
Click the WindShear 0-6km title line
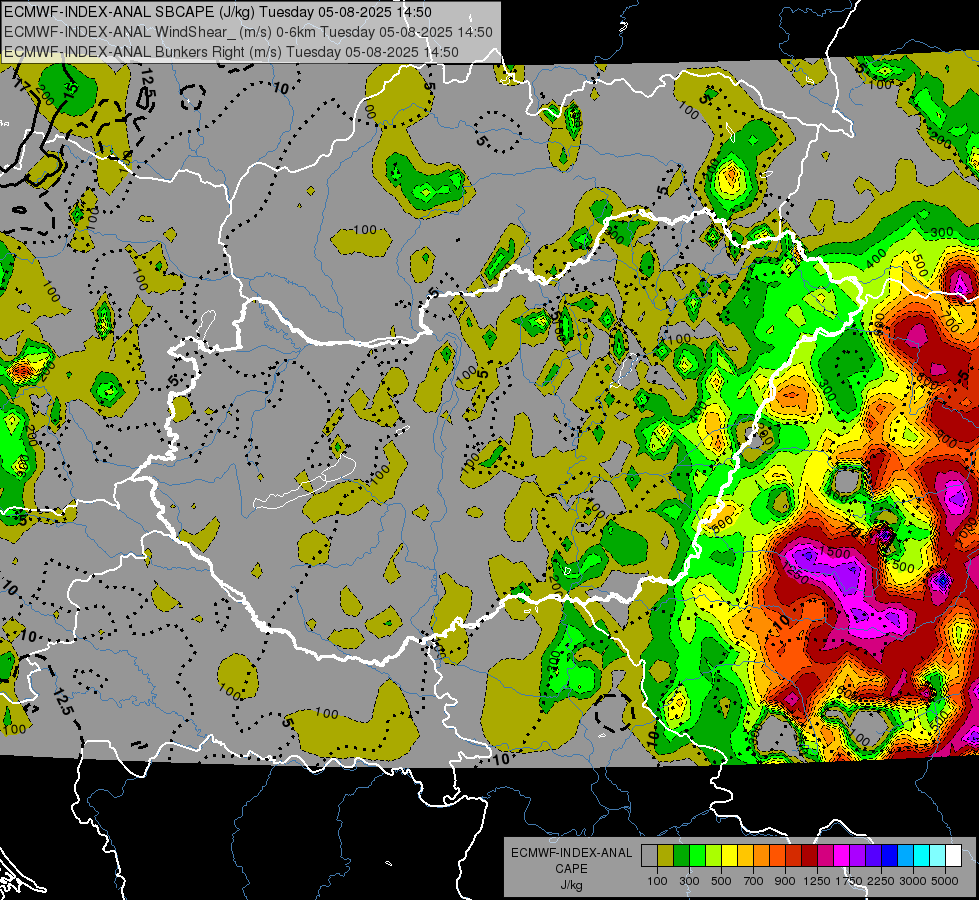[248, 32]
